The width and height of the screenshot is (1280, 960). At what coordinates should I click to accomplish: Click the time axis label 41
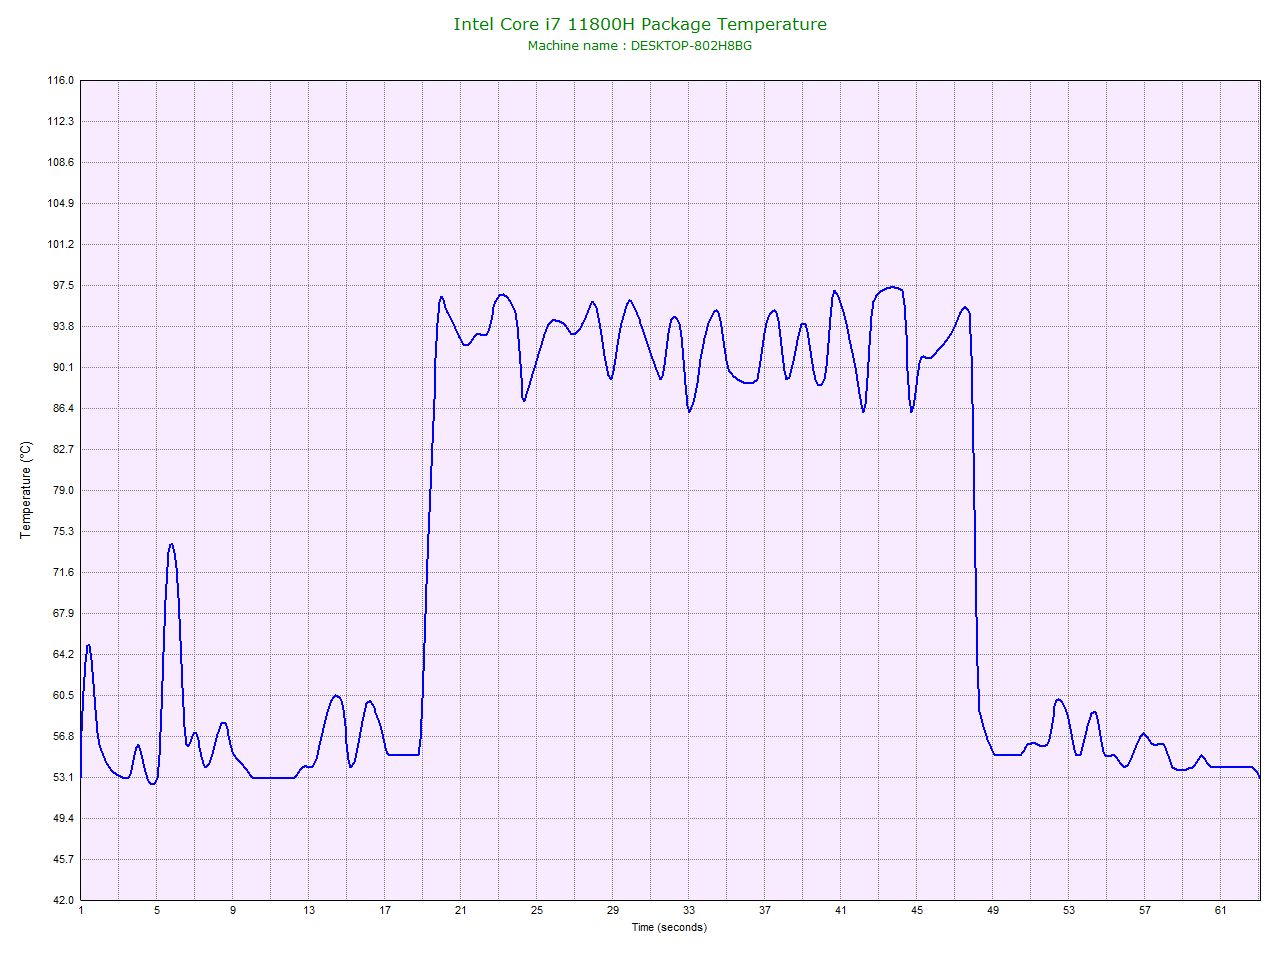coord(841,910)
